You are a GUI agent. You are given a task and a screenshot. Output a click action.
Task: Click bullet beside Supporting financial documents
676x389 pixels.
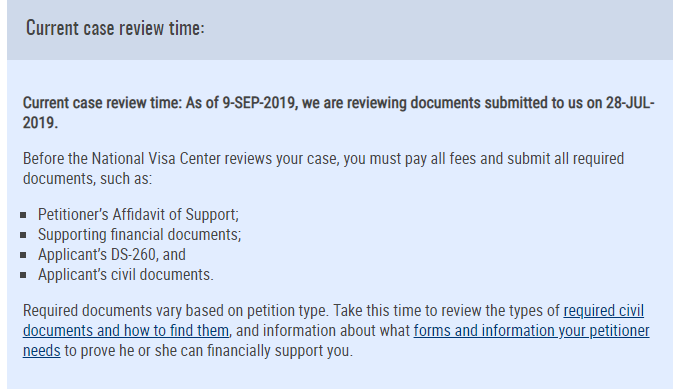point(23,235)
